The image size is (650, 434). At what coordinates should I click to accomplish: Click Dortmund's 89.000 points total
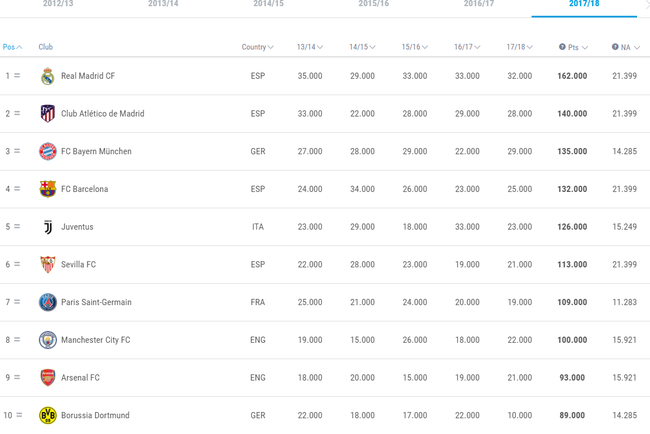(x=572, y=415)
